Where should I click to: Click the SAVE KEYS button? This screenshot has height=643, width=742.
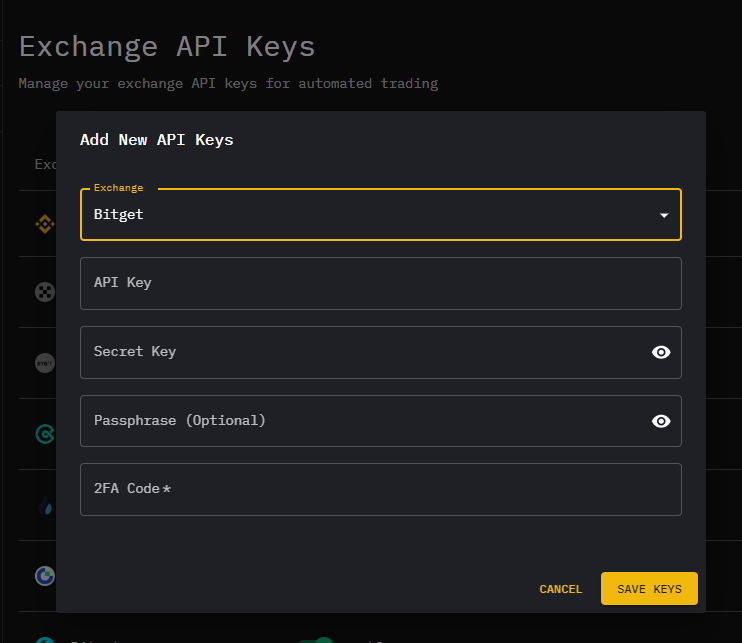(x=649, y=589)
